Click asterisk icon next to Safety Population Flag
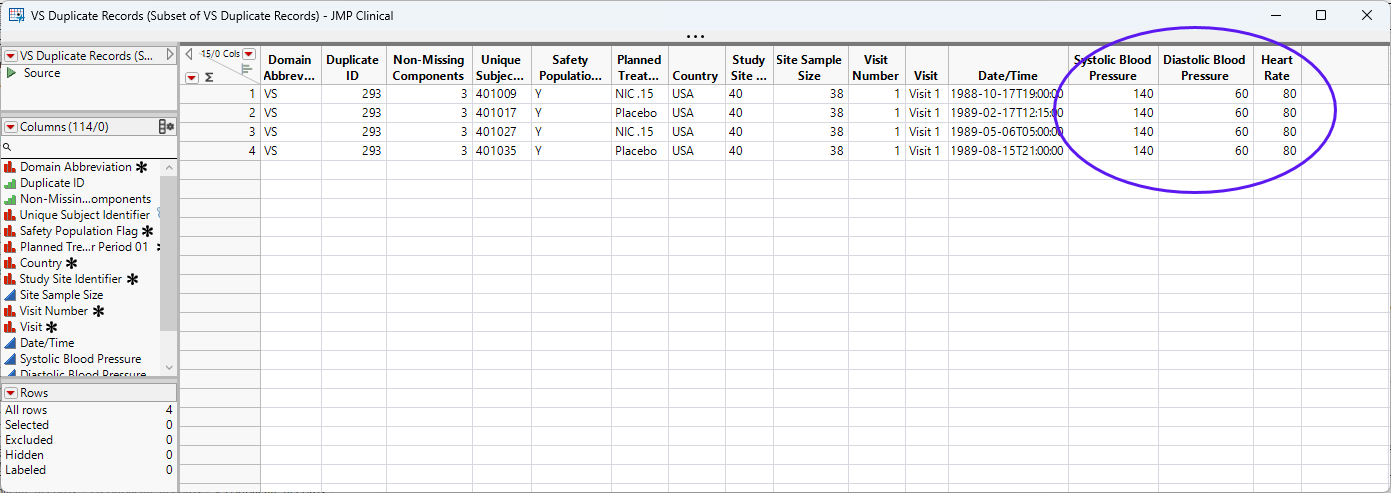 click(147, 231)
